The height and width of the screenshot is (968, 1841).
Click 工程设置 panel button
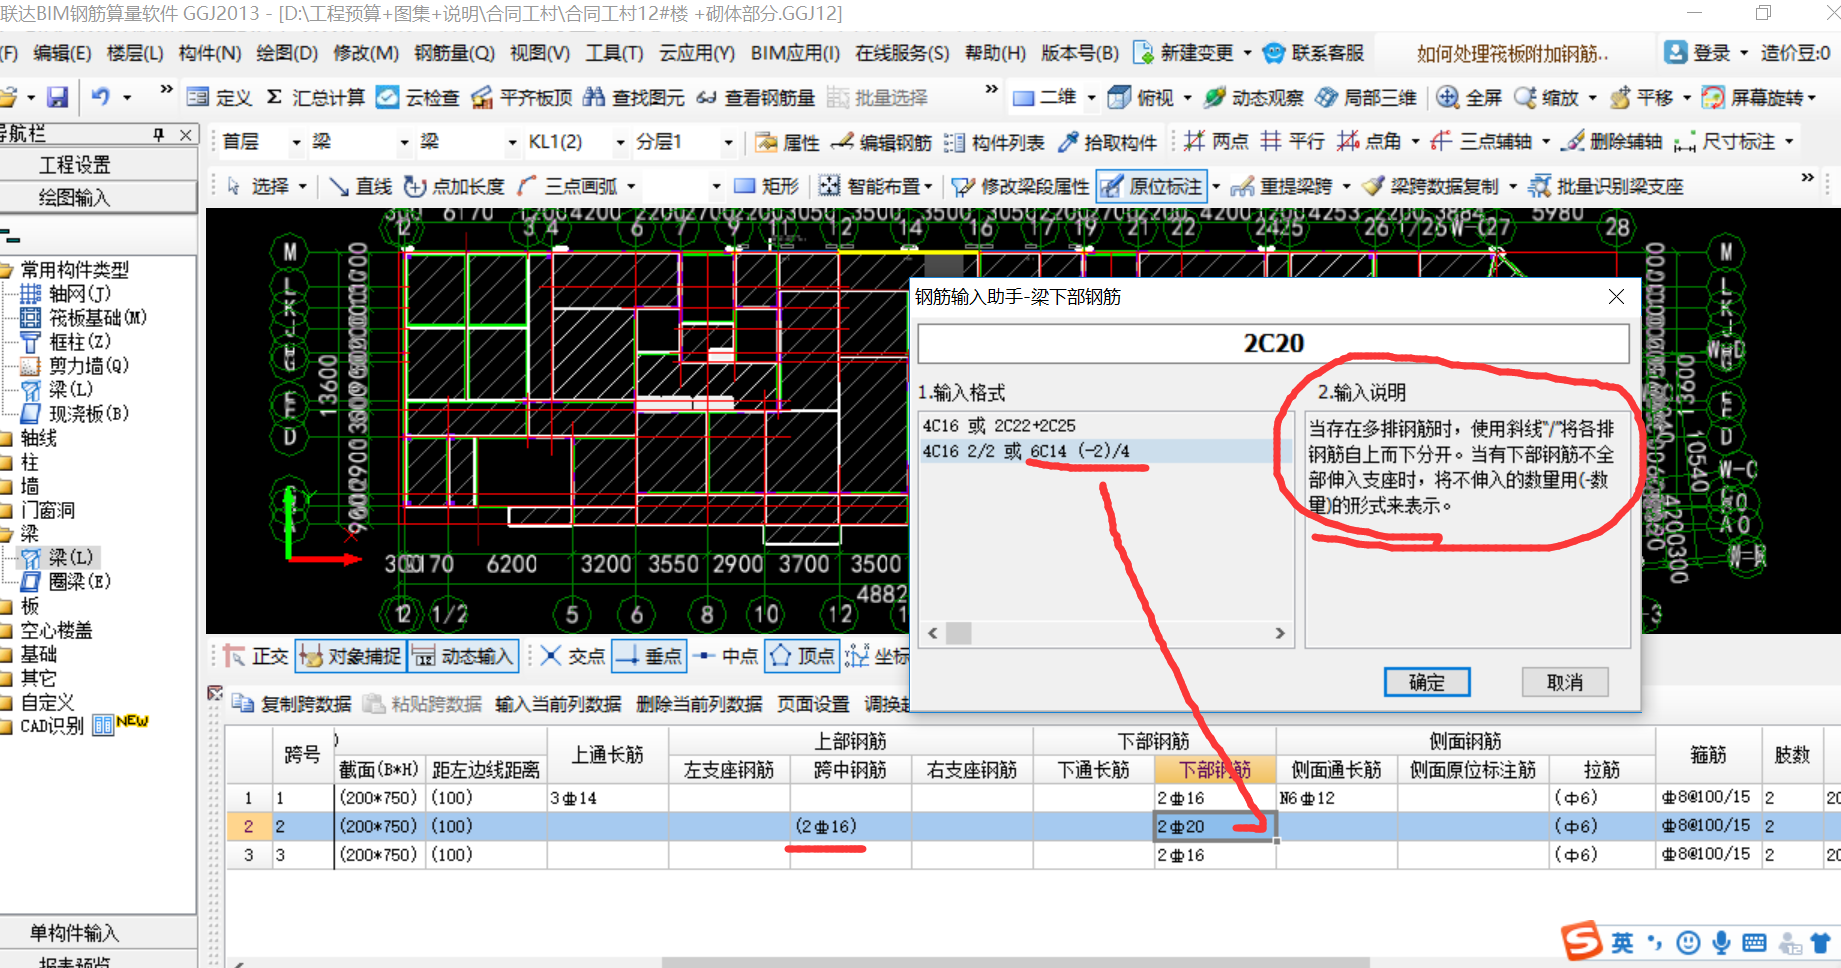pos(98,165)
